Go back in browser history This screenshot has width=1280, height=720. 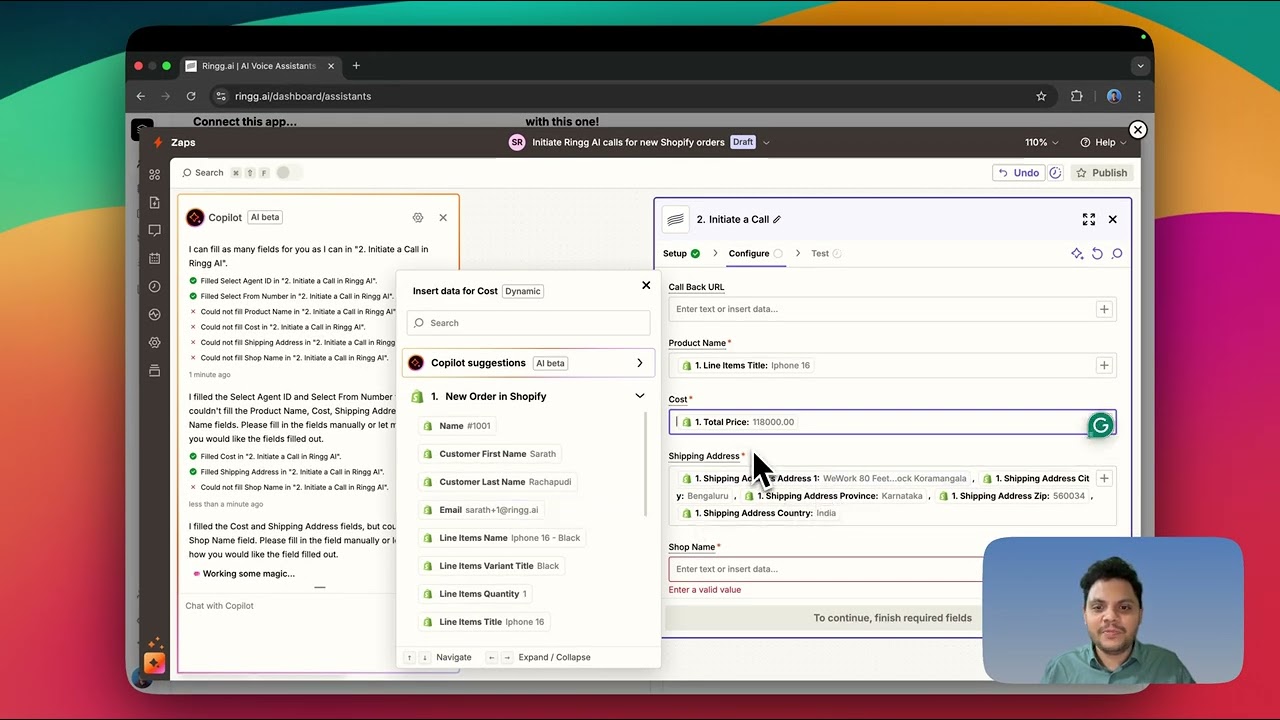pos(141,96)
